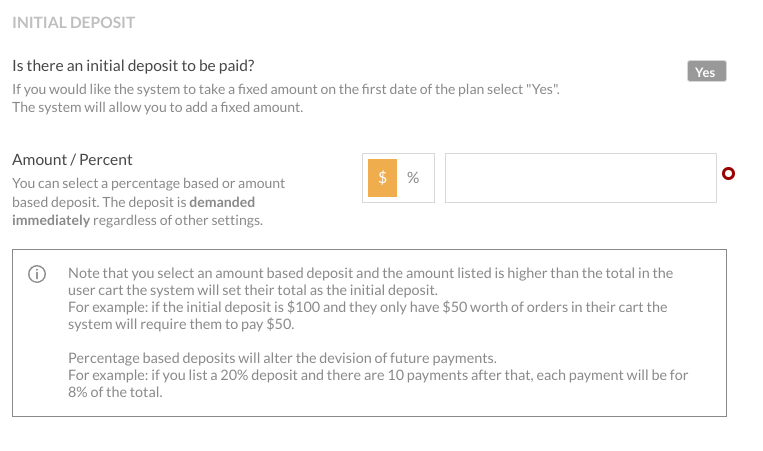Viewport: 763px width, 451px height.
Task: Click the info icon in the note box
Action: pos(37,274)
